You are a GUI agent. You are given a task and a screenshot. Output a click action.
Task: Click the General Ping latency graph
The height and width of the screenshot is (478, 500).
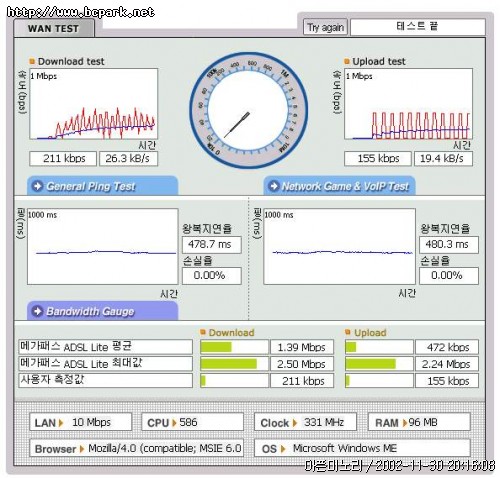(103, 247)
